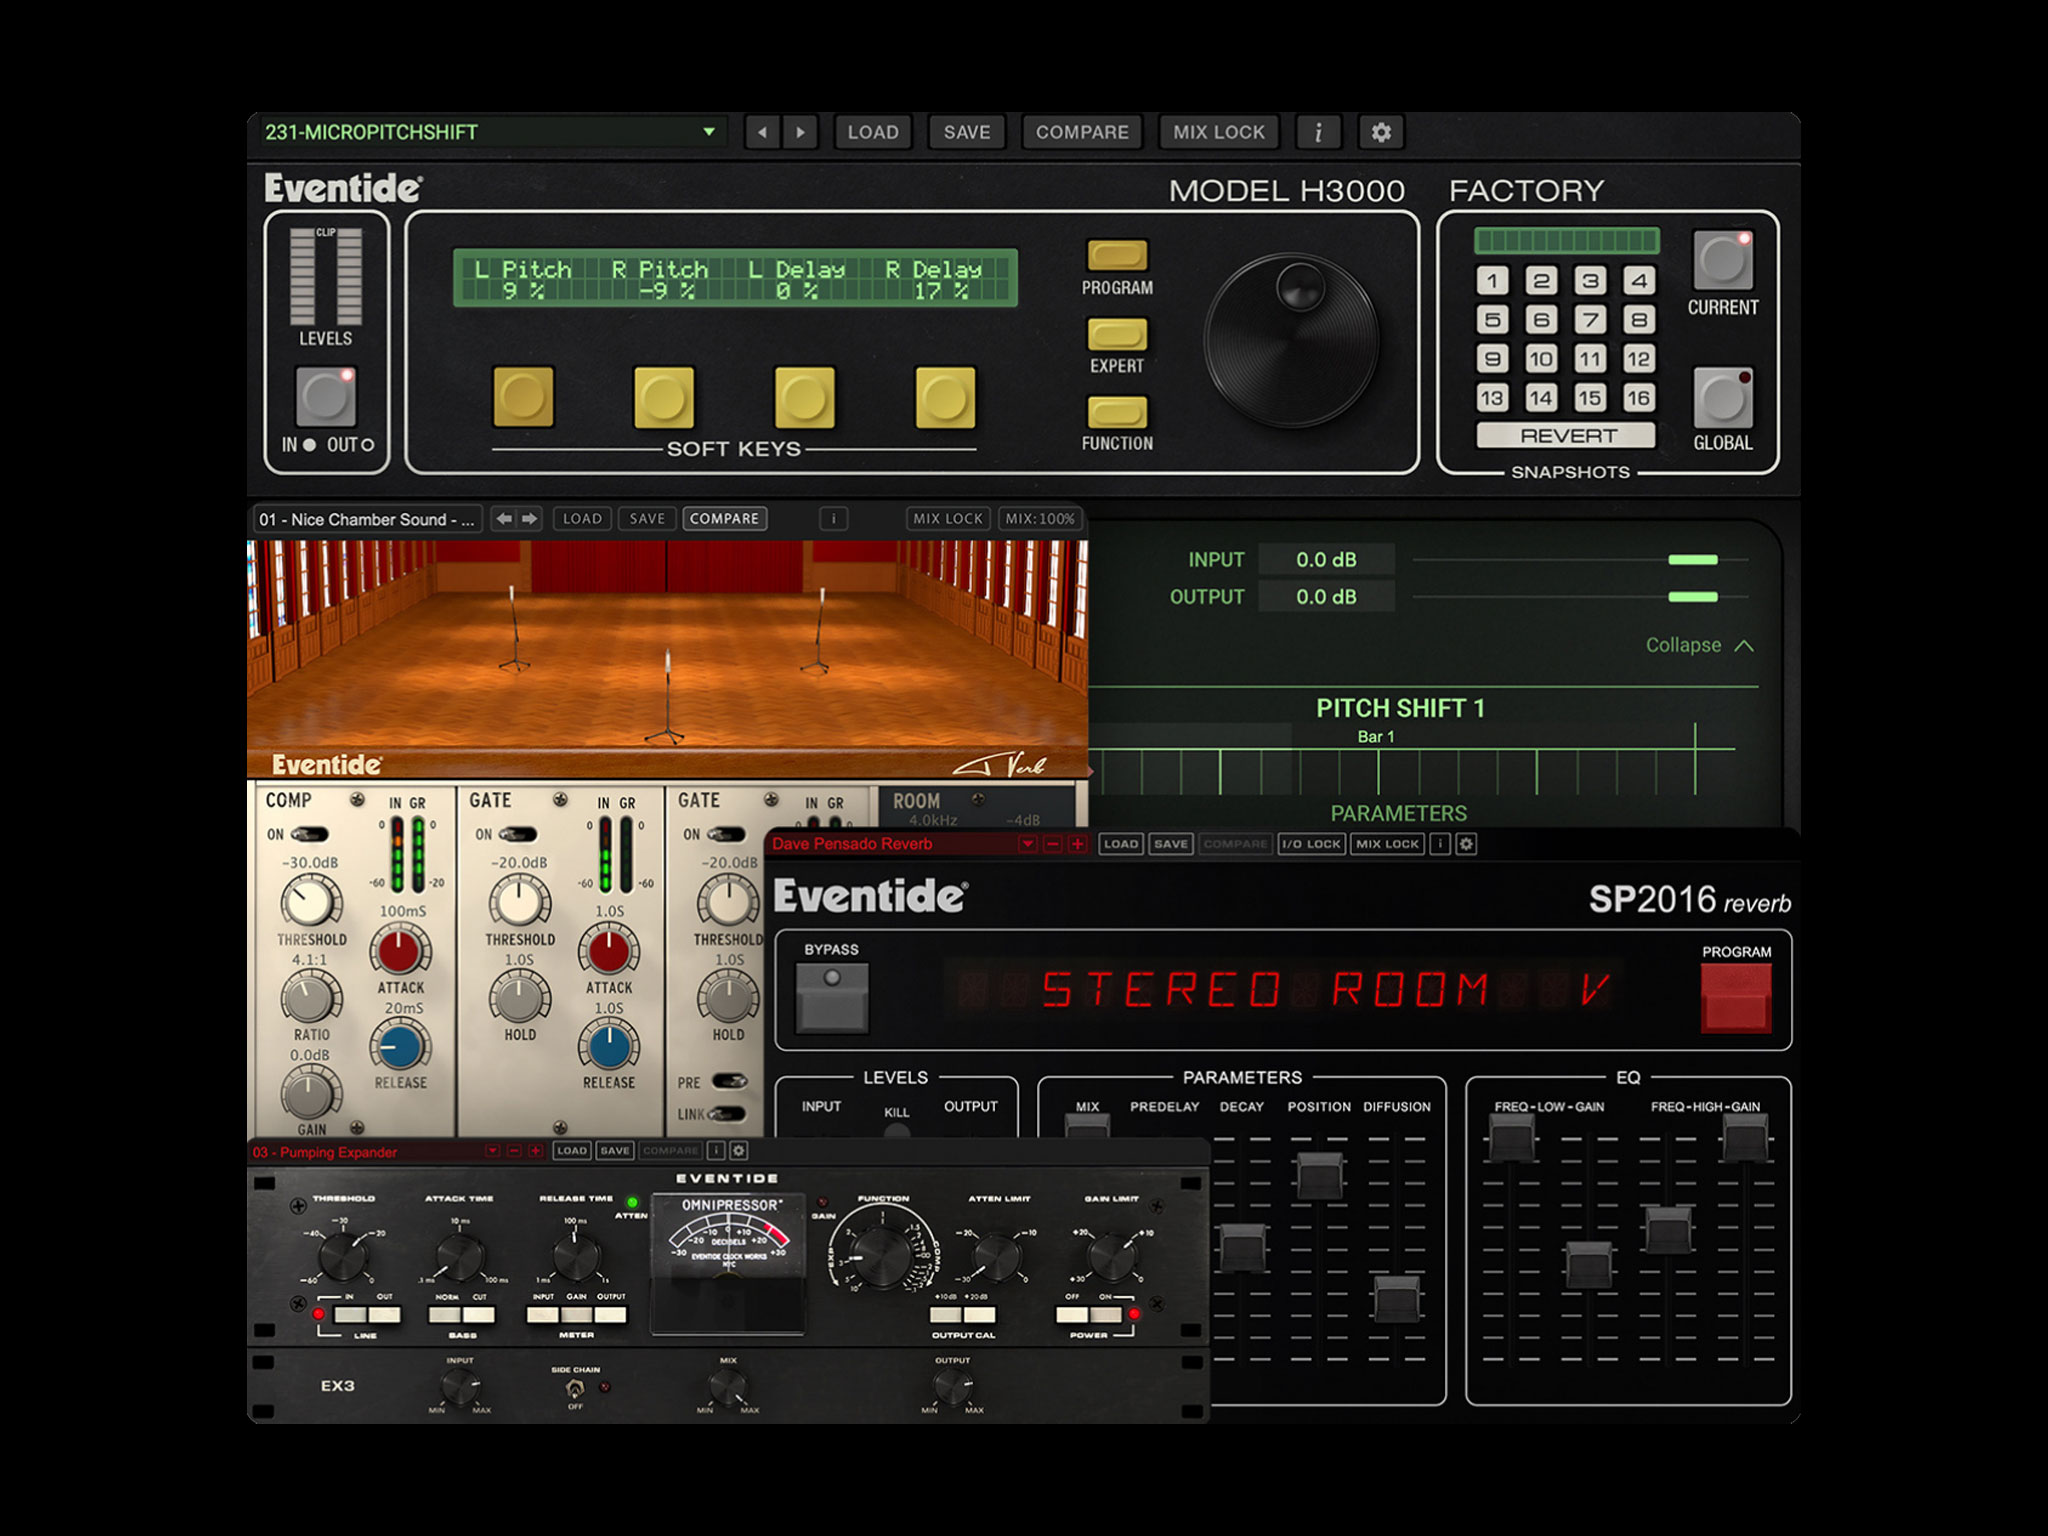The image size is (2048, 1536).
Task: Select H3000 EXPERT button
Action: click(x=1117, y=334)
